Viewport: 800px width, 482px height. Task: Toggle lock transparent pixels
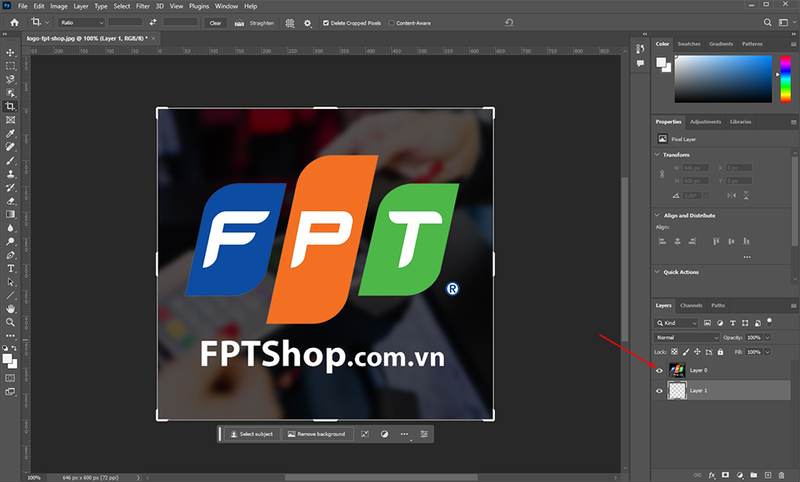pos(674,352)
